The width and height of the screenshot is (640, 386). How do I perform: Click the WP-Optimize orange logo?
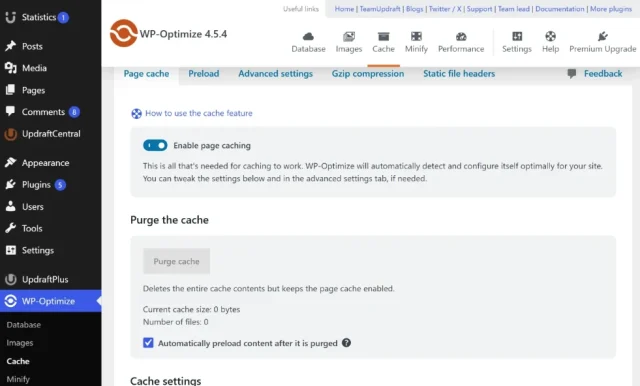(124, 33)
